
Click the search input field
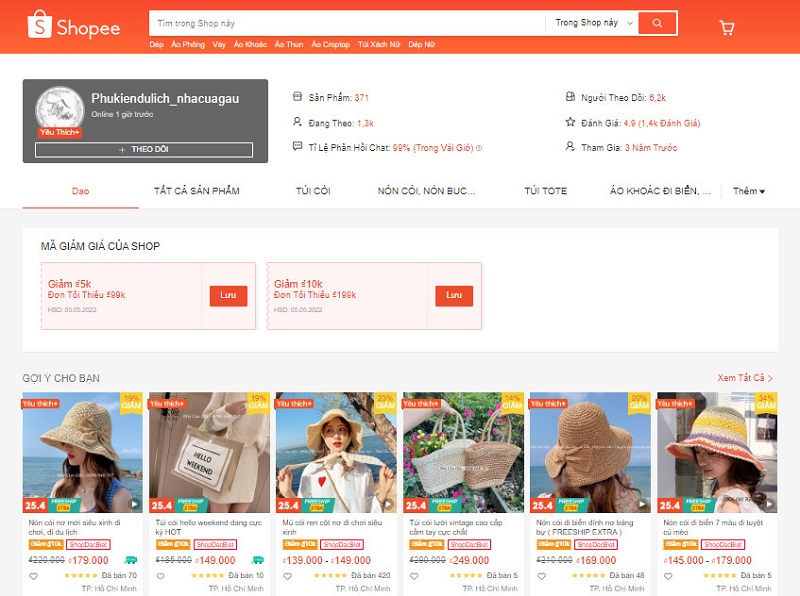tap(345, 23)
